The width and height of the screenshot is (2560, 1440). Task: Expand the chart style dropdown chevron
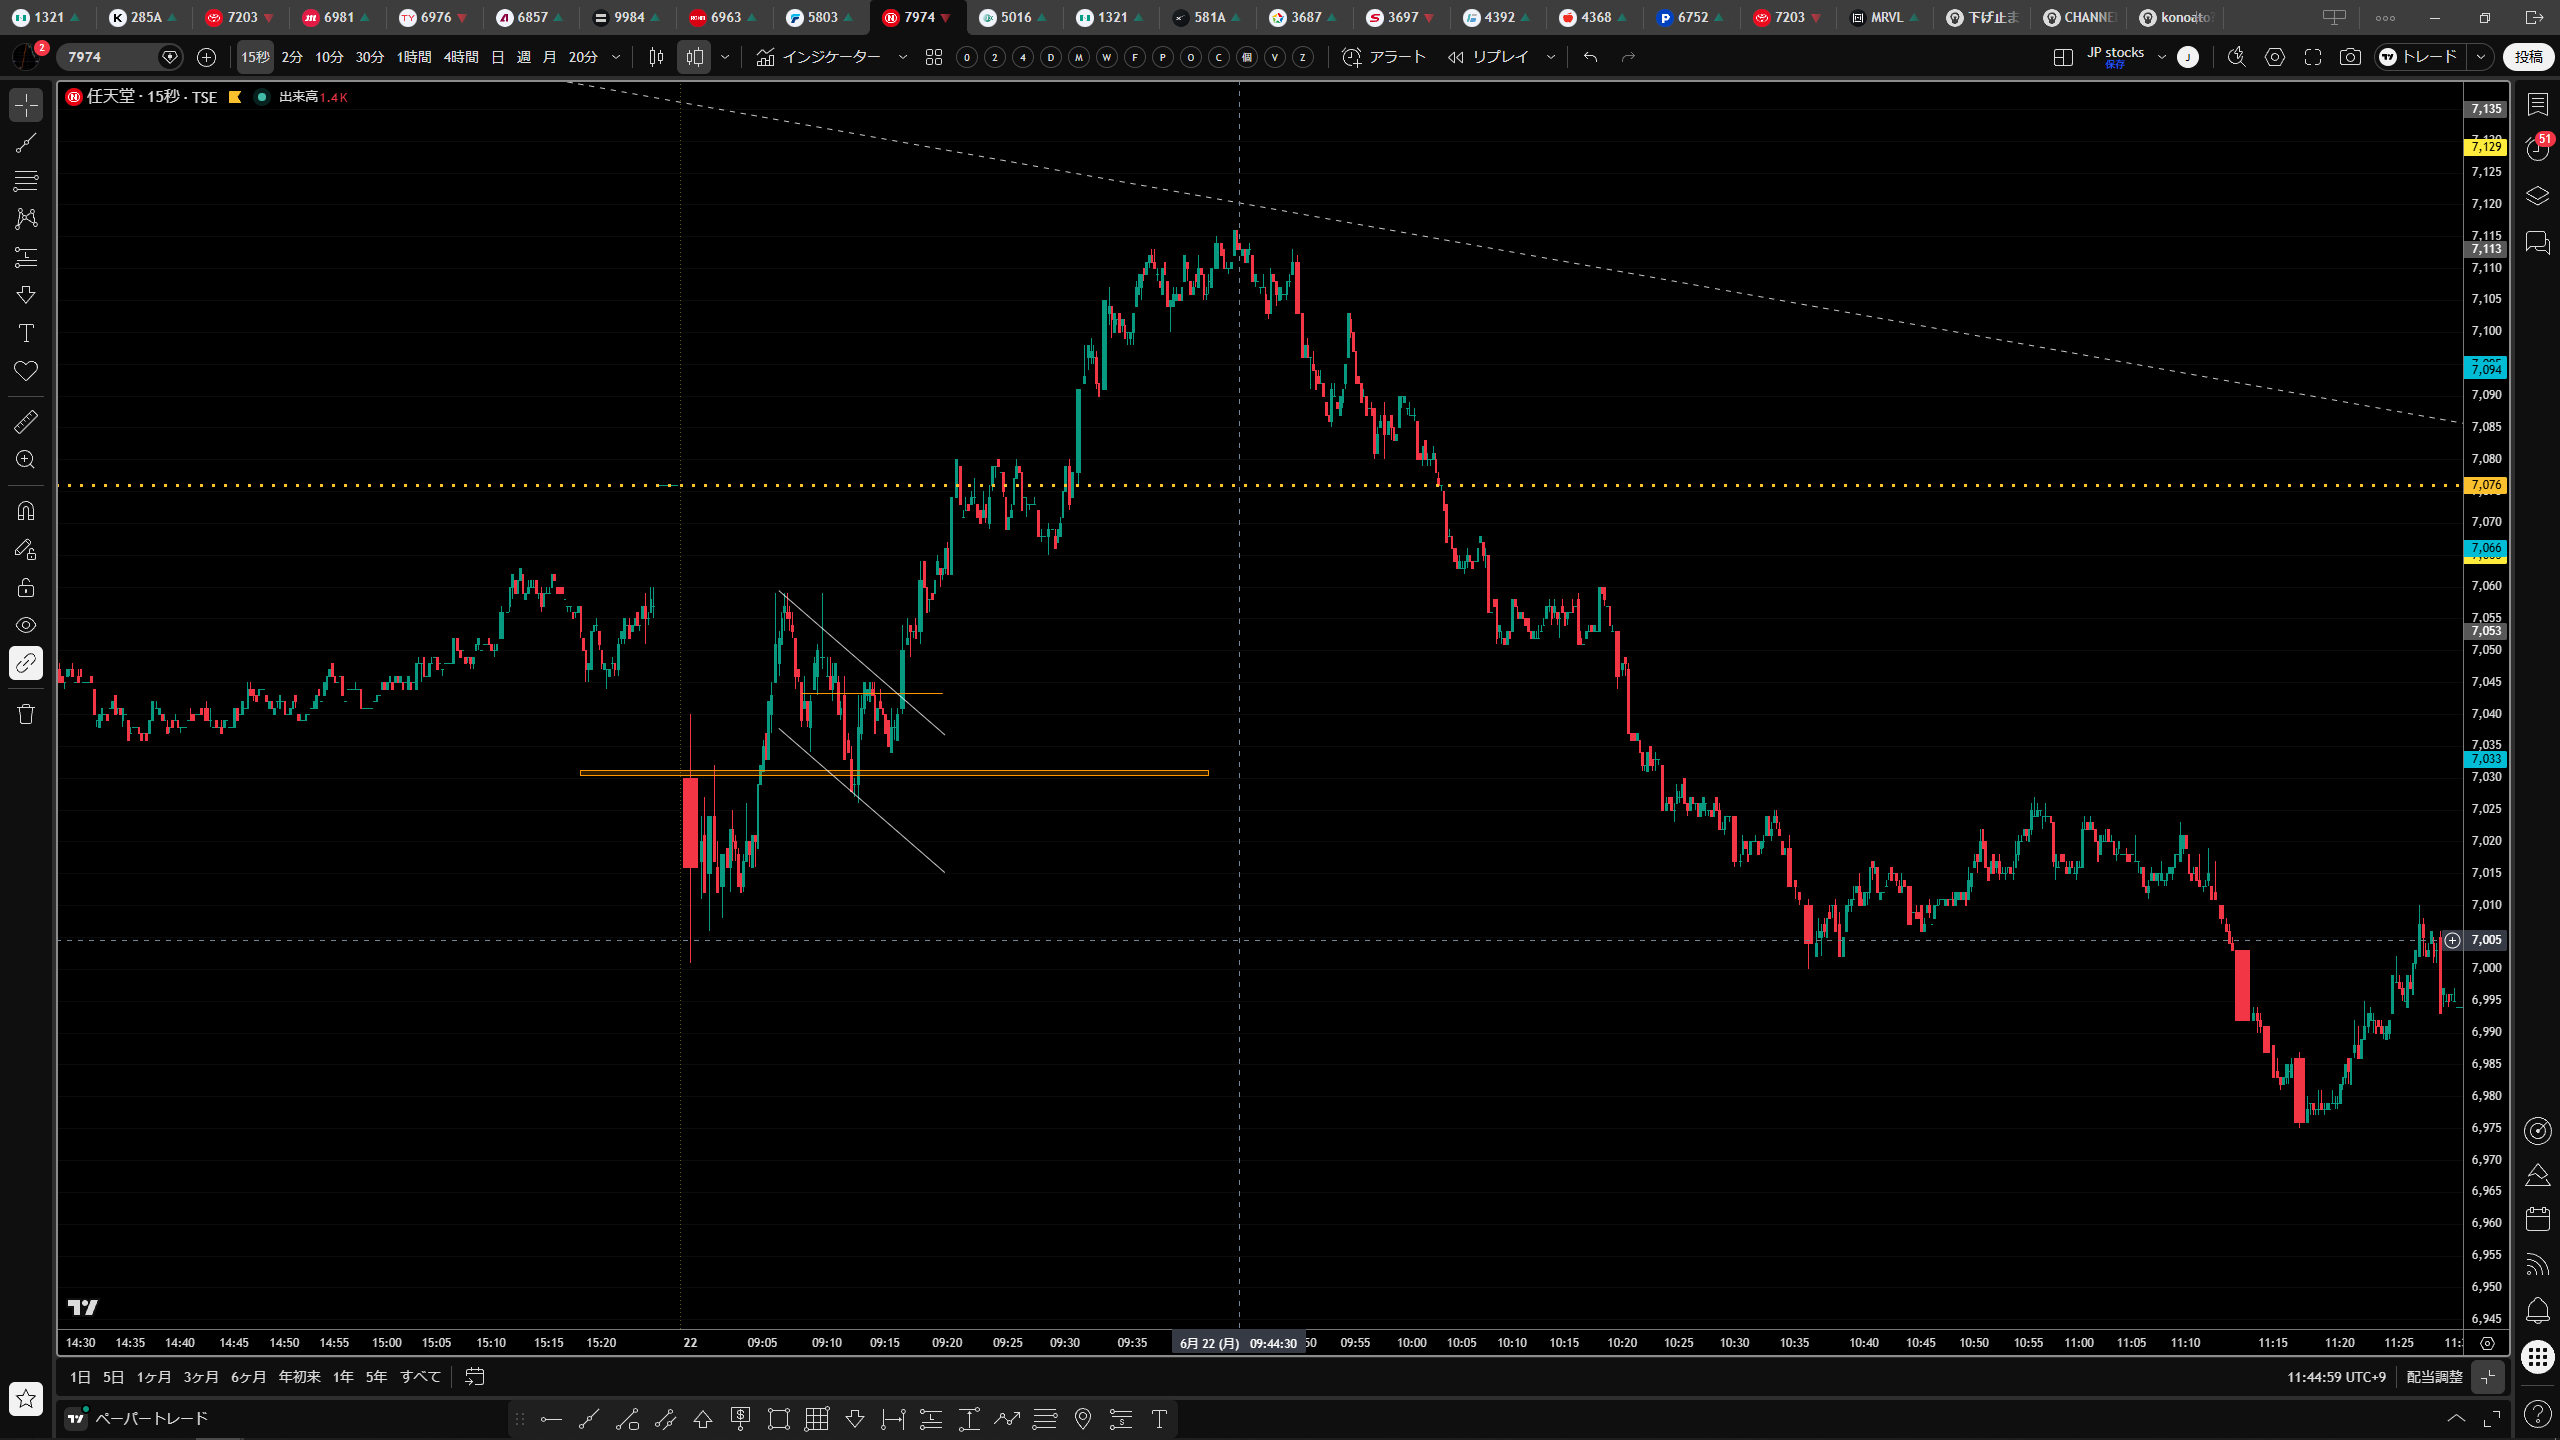(x=725, y=57)
